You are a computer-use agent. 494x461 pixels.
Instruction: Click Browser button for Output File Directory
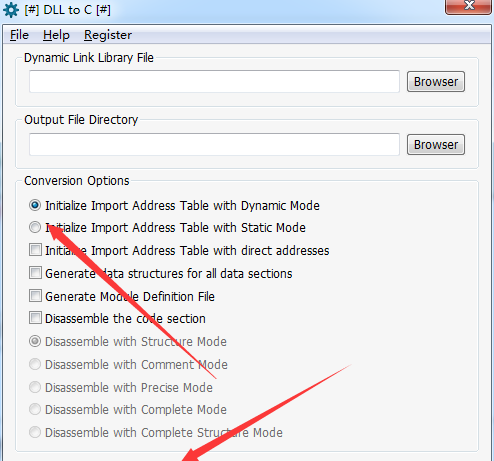tap(436, 145)
